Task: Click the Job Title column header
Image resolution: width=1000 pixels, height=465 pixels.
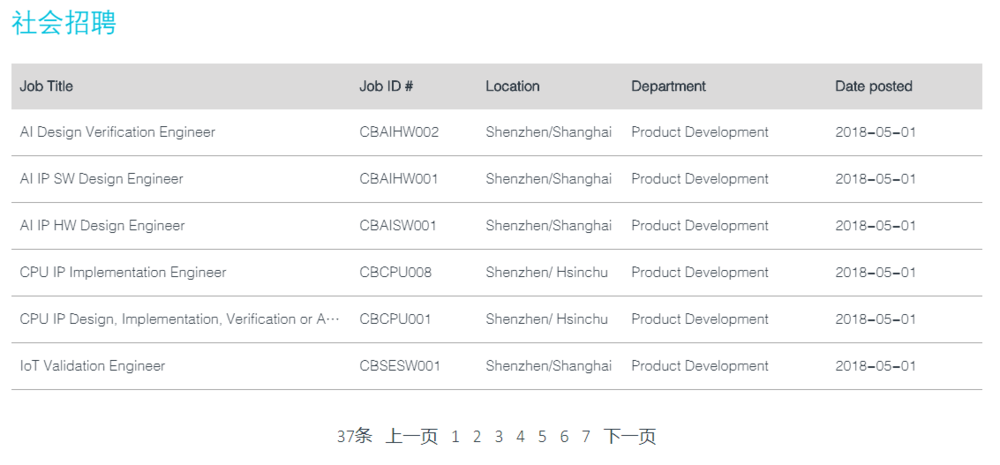Action: click(47, 86)
